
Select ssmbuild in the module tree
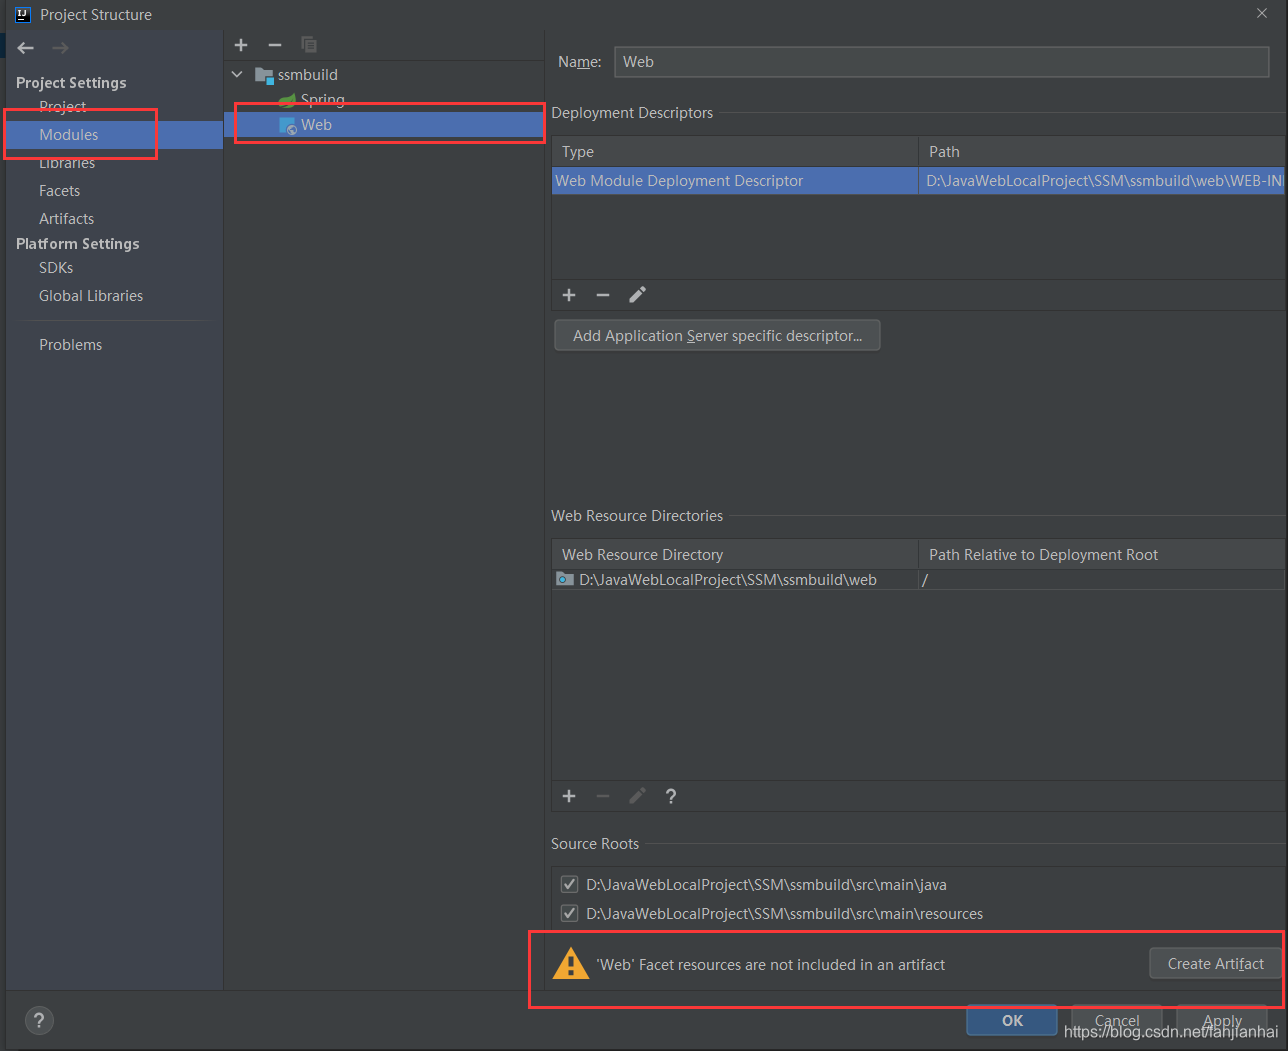307,75
